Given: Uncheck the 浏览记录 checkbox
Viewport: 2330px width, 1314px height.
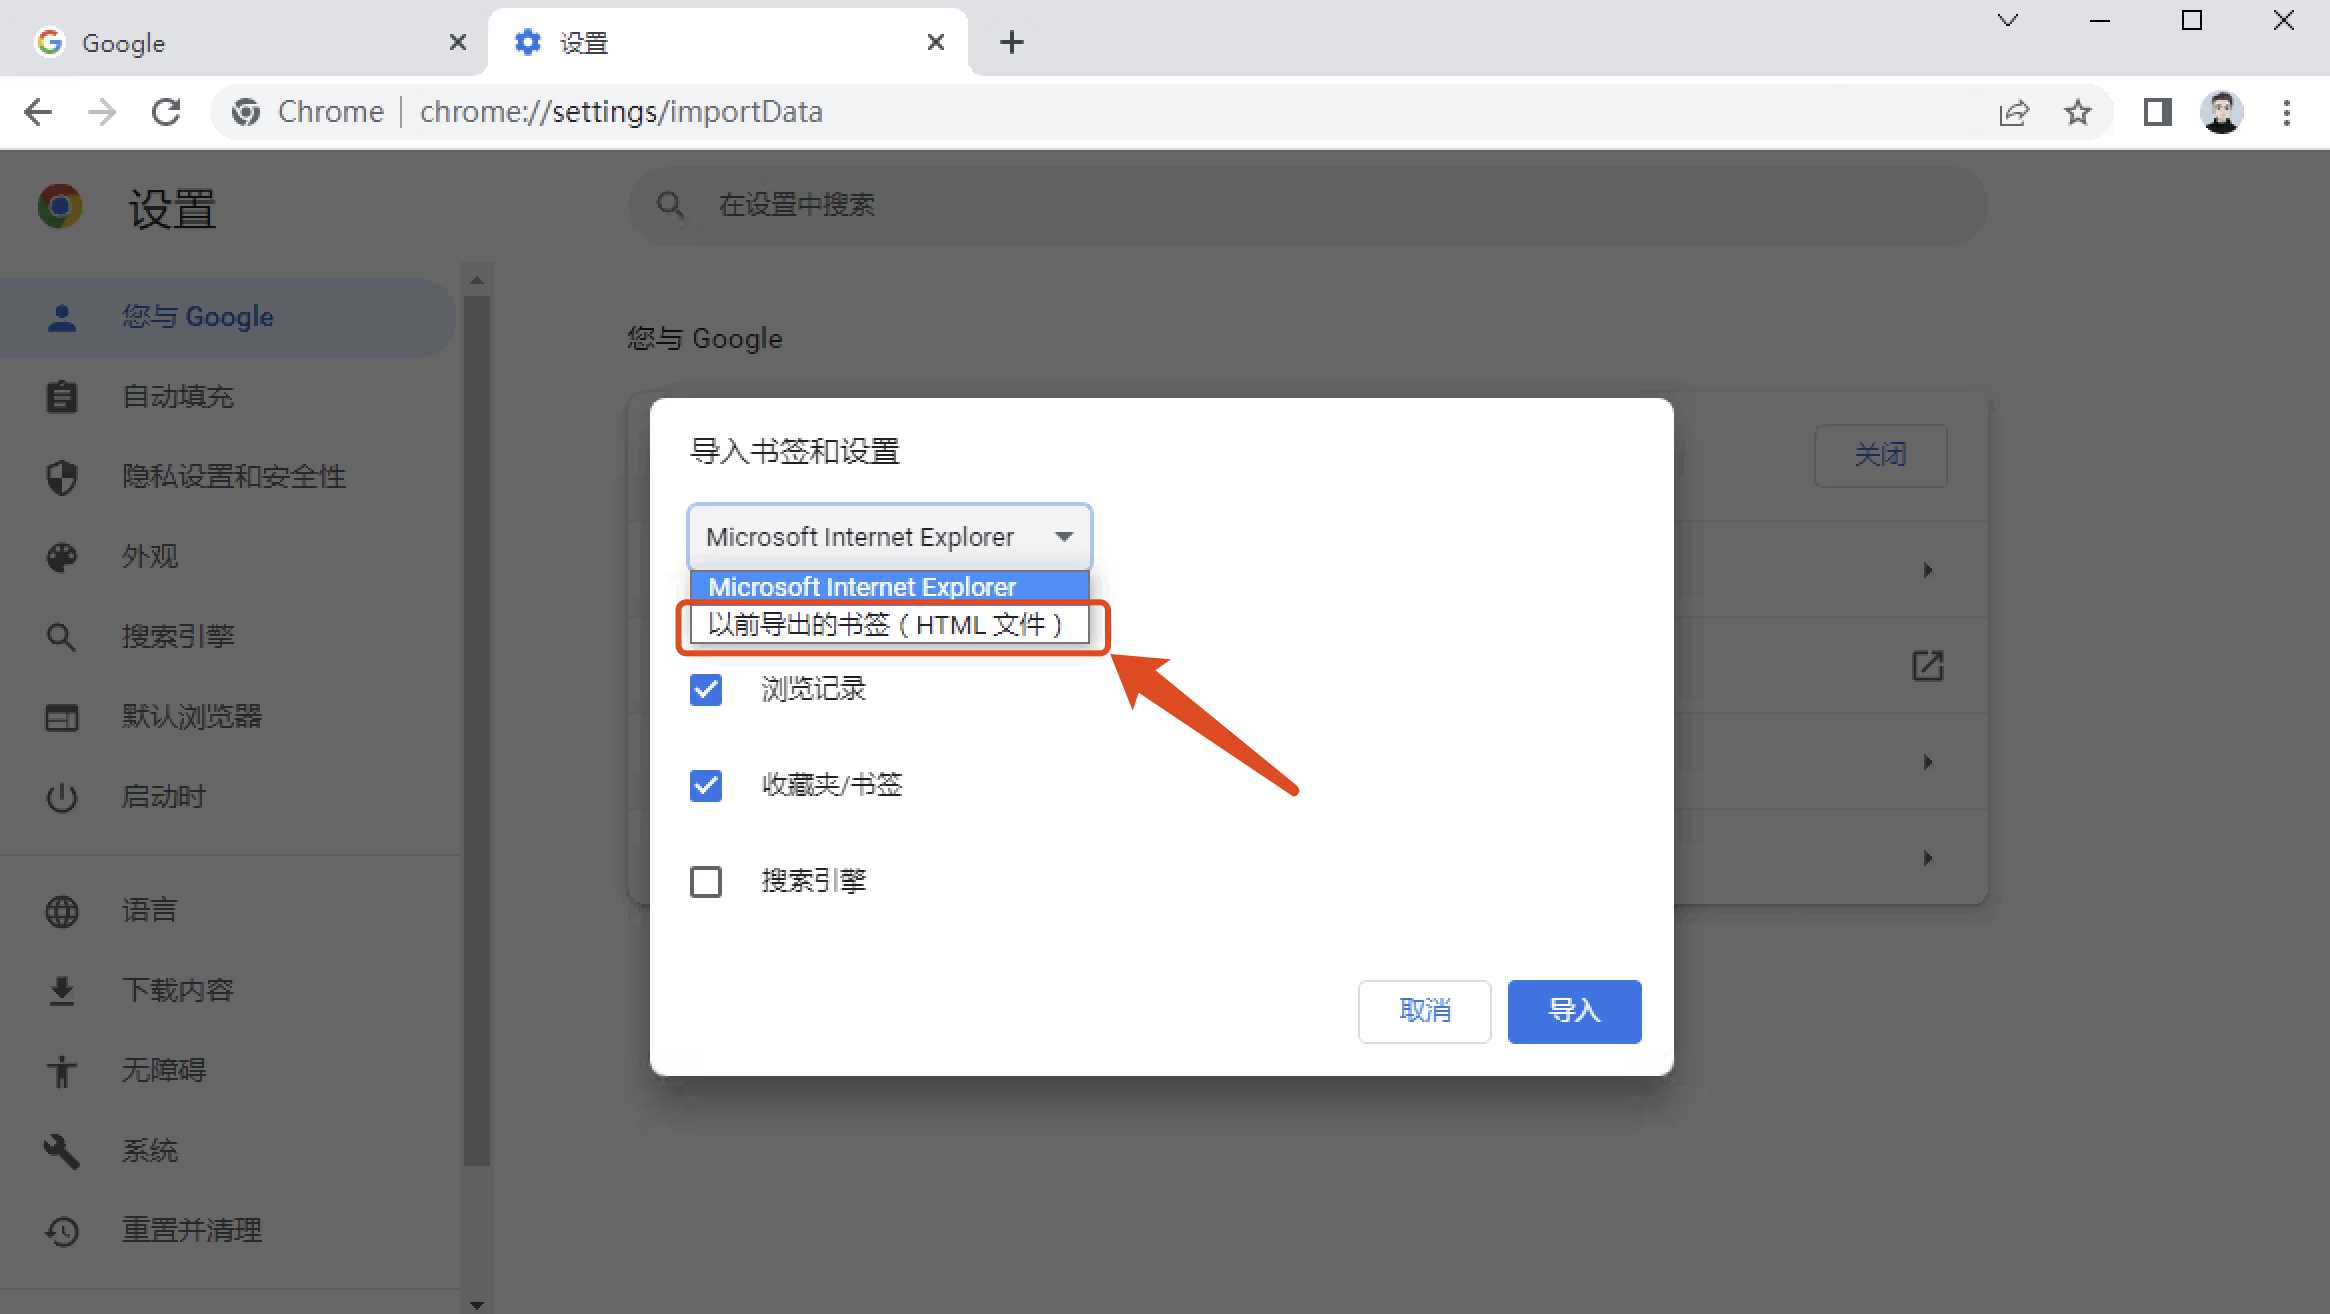Looking at the screenshot, I should (706, 689).
